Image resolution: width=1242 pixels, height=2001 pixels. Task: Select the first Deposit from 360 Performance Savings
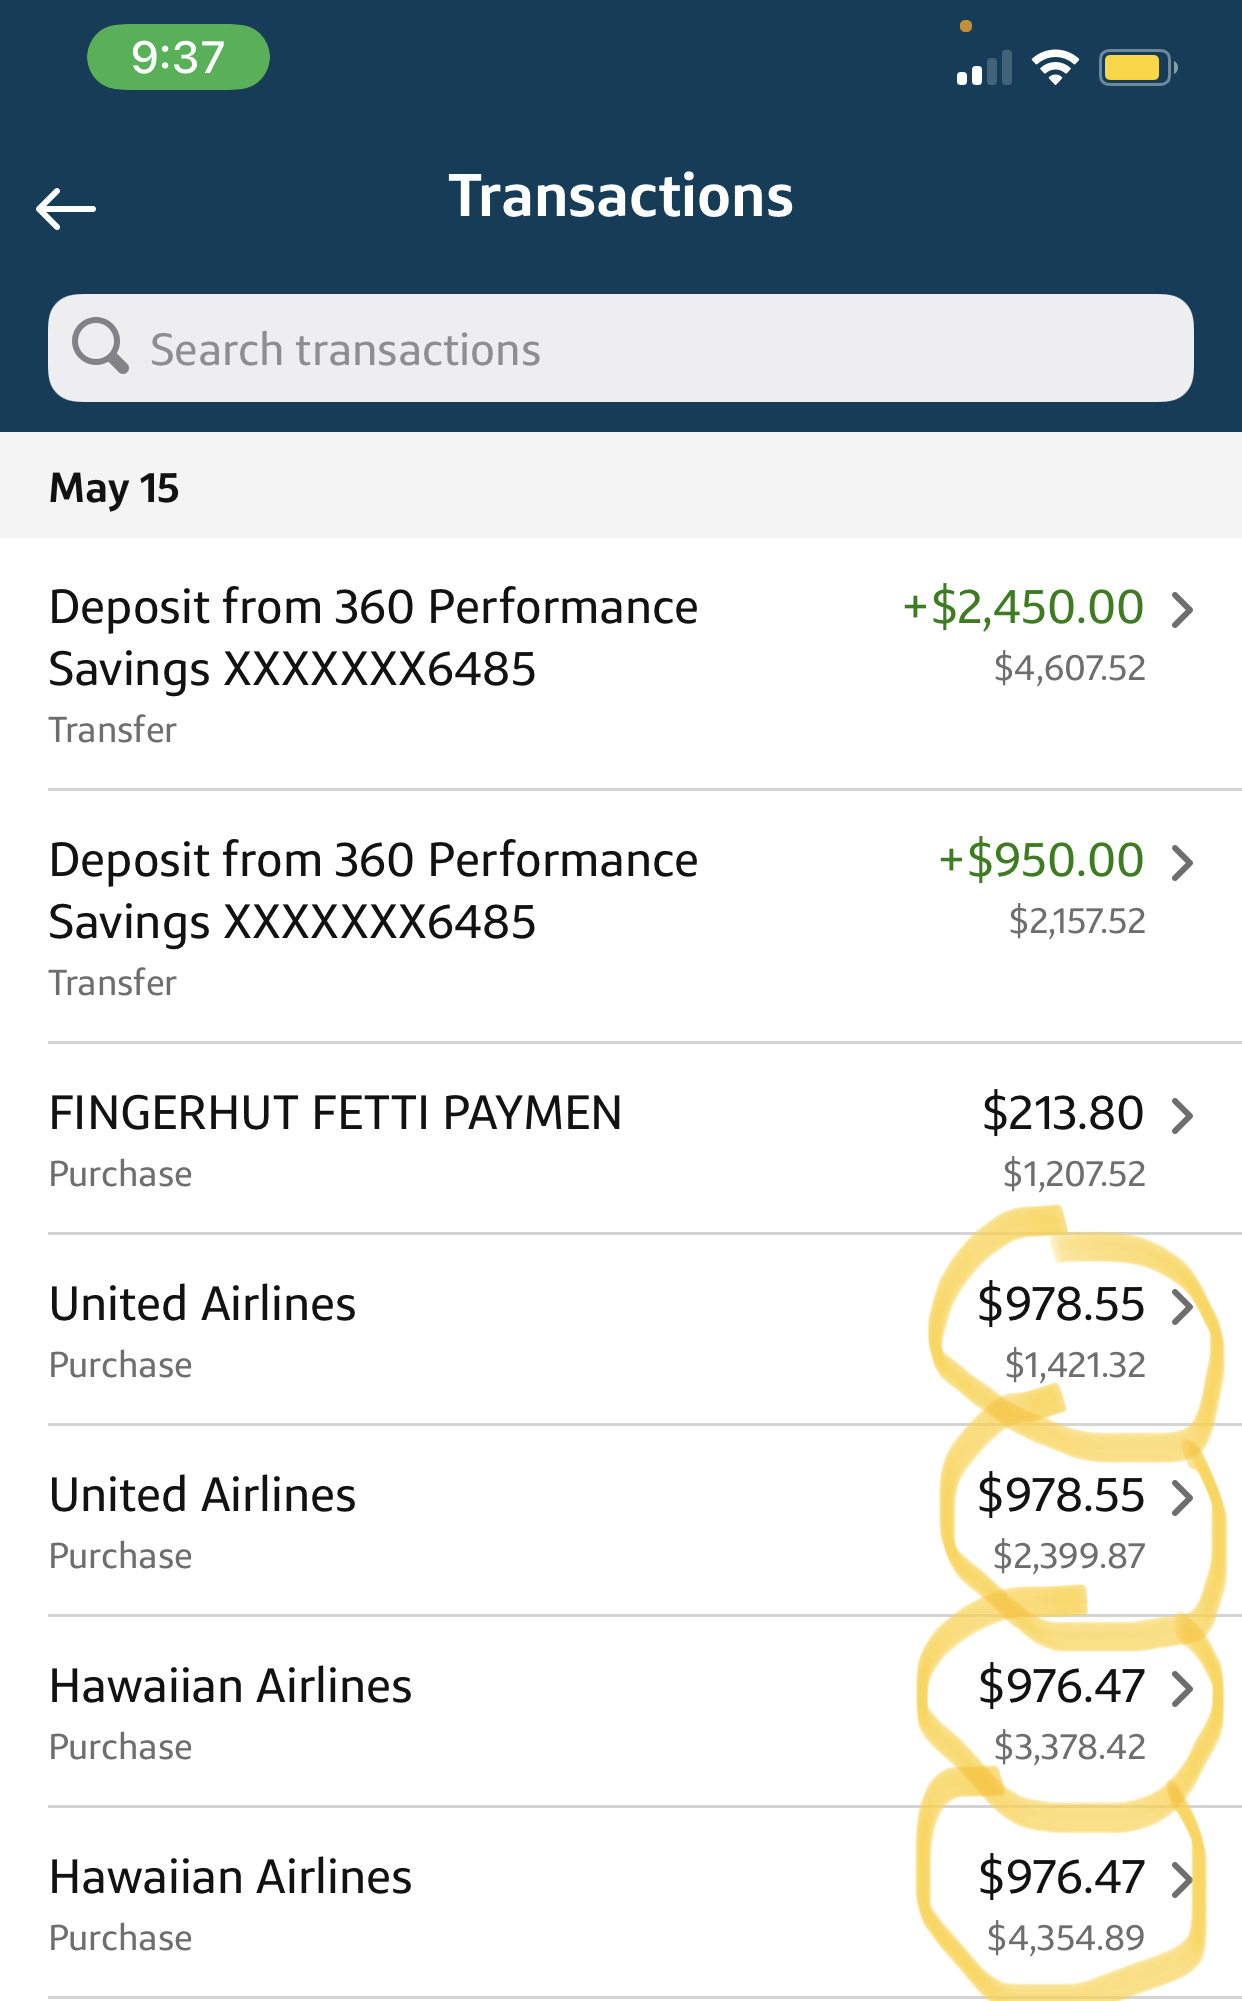tap(374, 638)
